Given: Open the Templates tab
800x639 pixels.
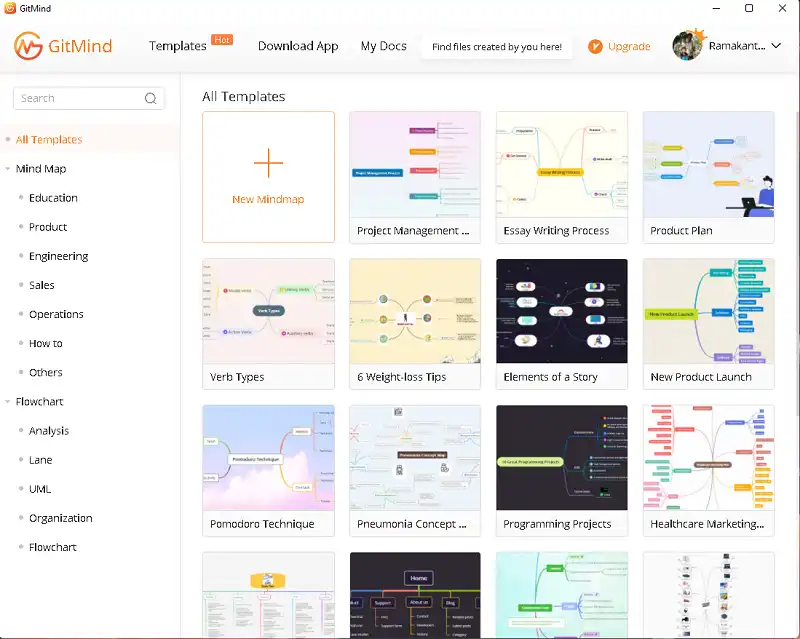Looking at the screenshot, I should pos(177,46).
